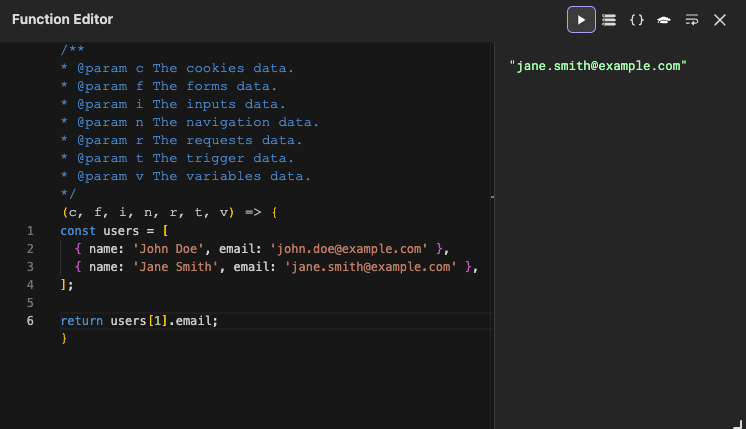Click 'jane.smith@example.com' string in code line 3
The width and height of the screenshot is (746, 429).
[x=371, y=267]
